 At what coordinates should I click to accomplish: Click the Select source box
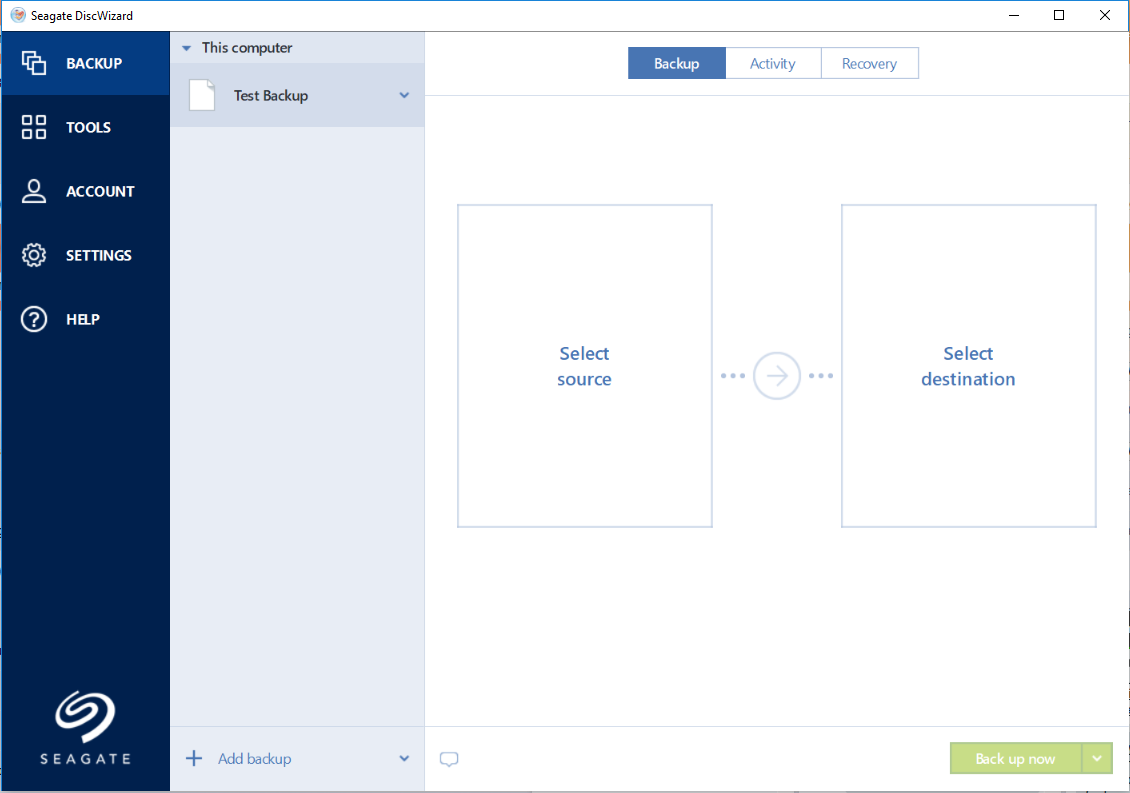(x=584, y=366)
